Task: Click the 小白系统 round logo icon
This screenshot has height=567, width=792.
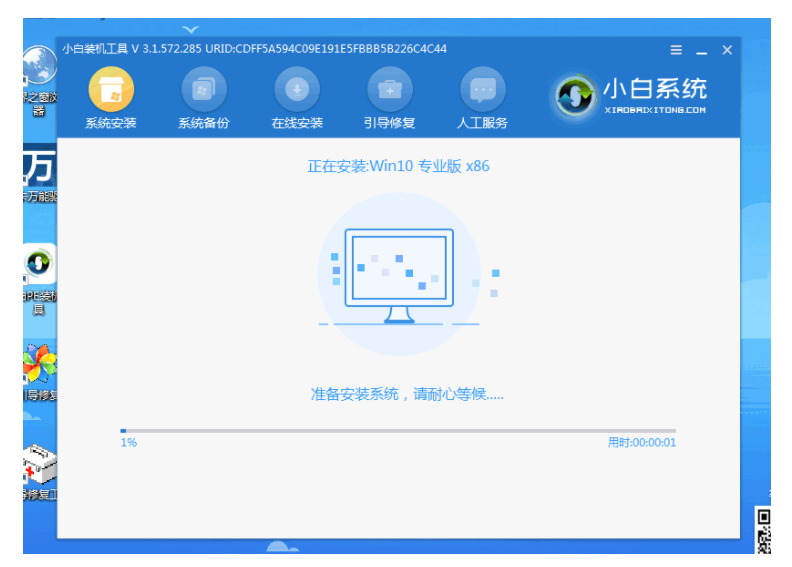Action: tap(575, 96)
